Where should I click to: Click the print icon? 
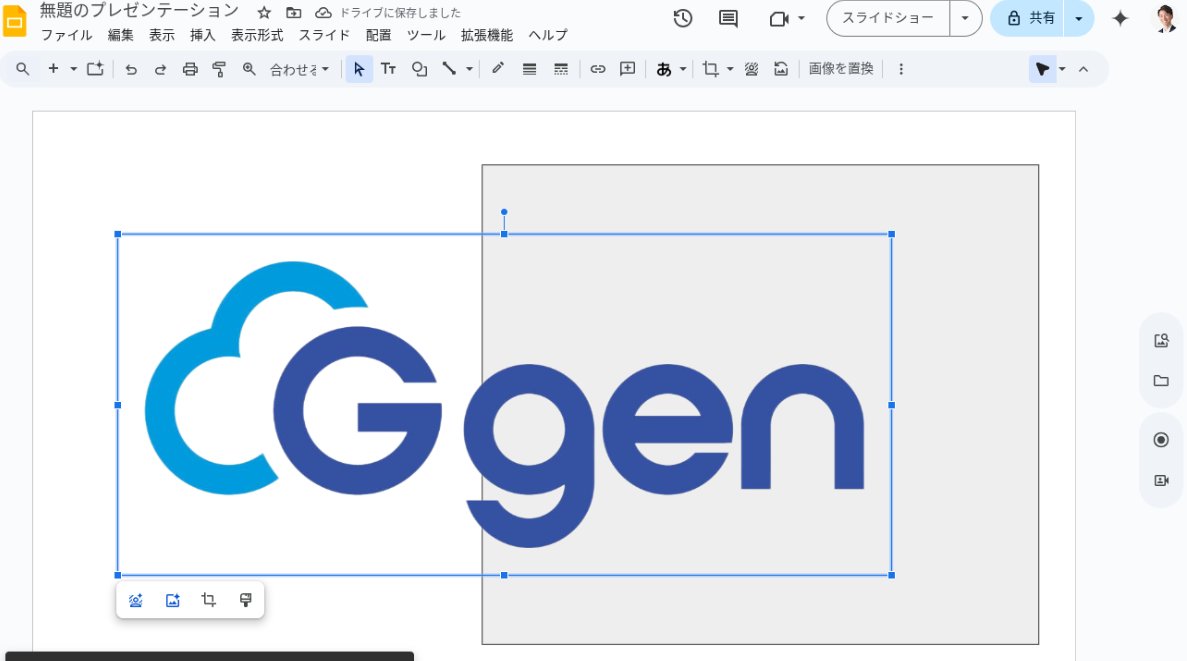click(190, 69)
